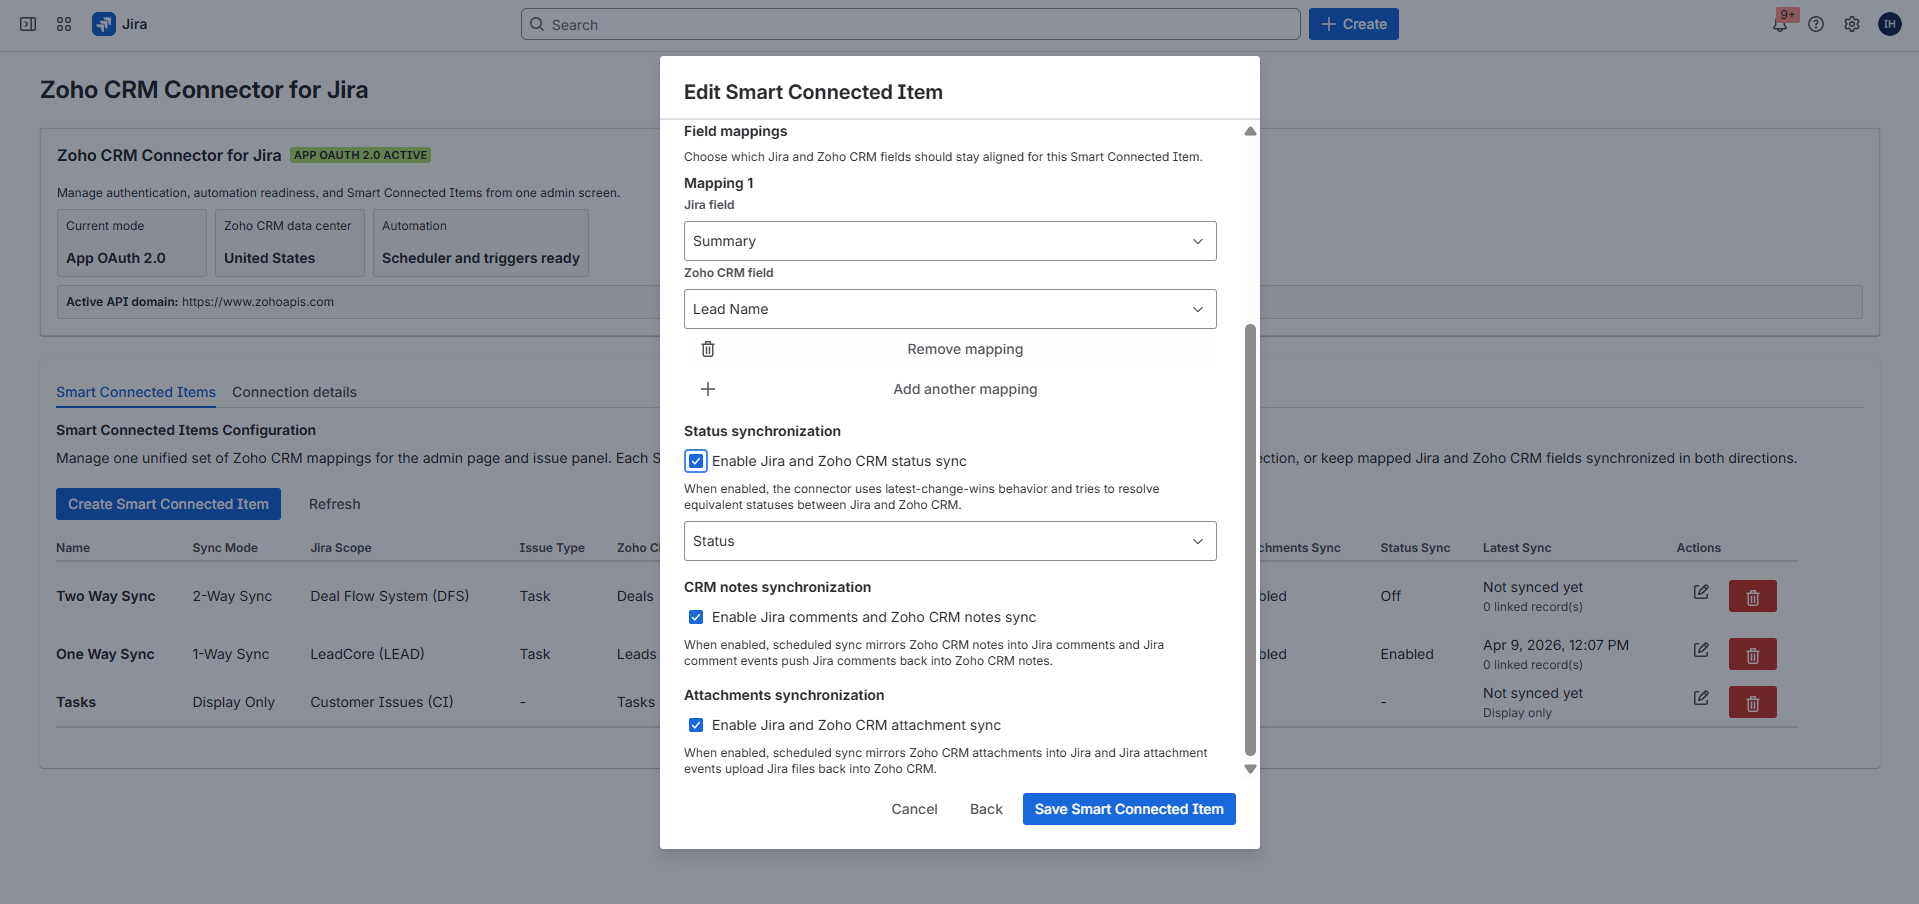1919x904 pixels.
Task: Click the Status Sync column header
Action: point(1415,548)
